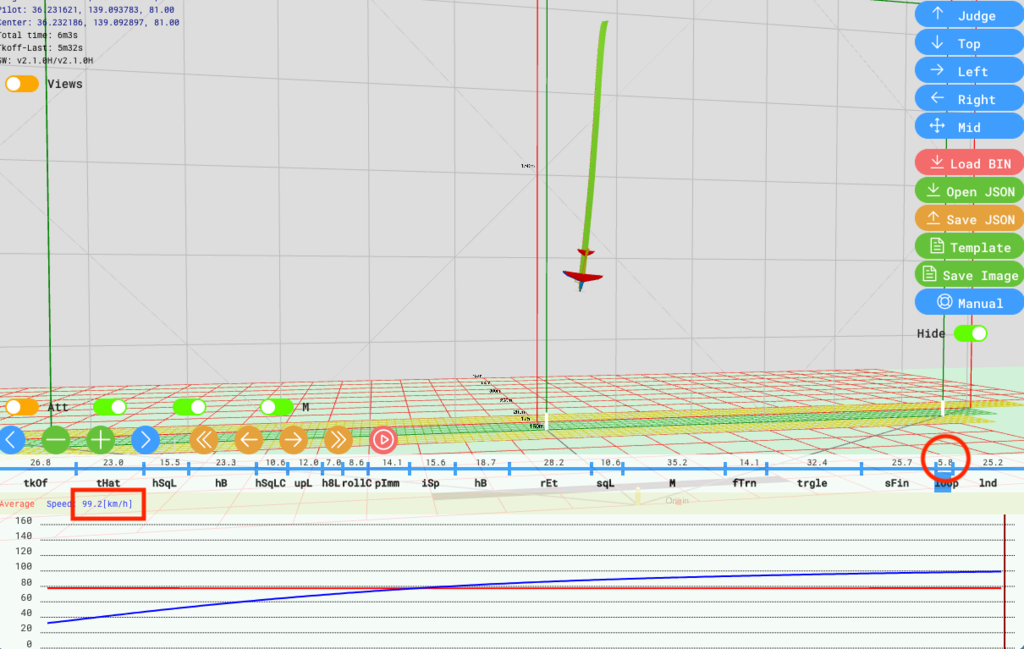
Task: Click blue right chevron next button
Action: (x=145, y=439)
